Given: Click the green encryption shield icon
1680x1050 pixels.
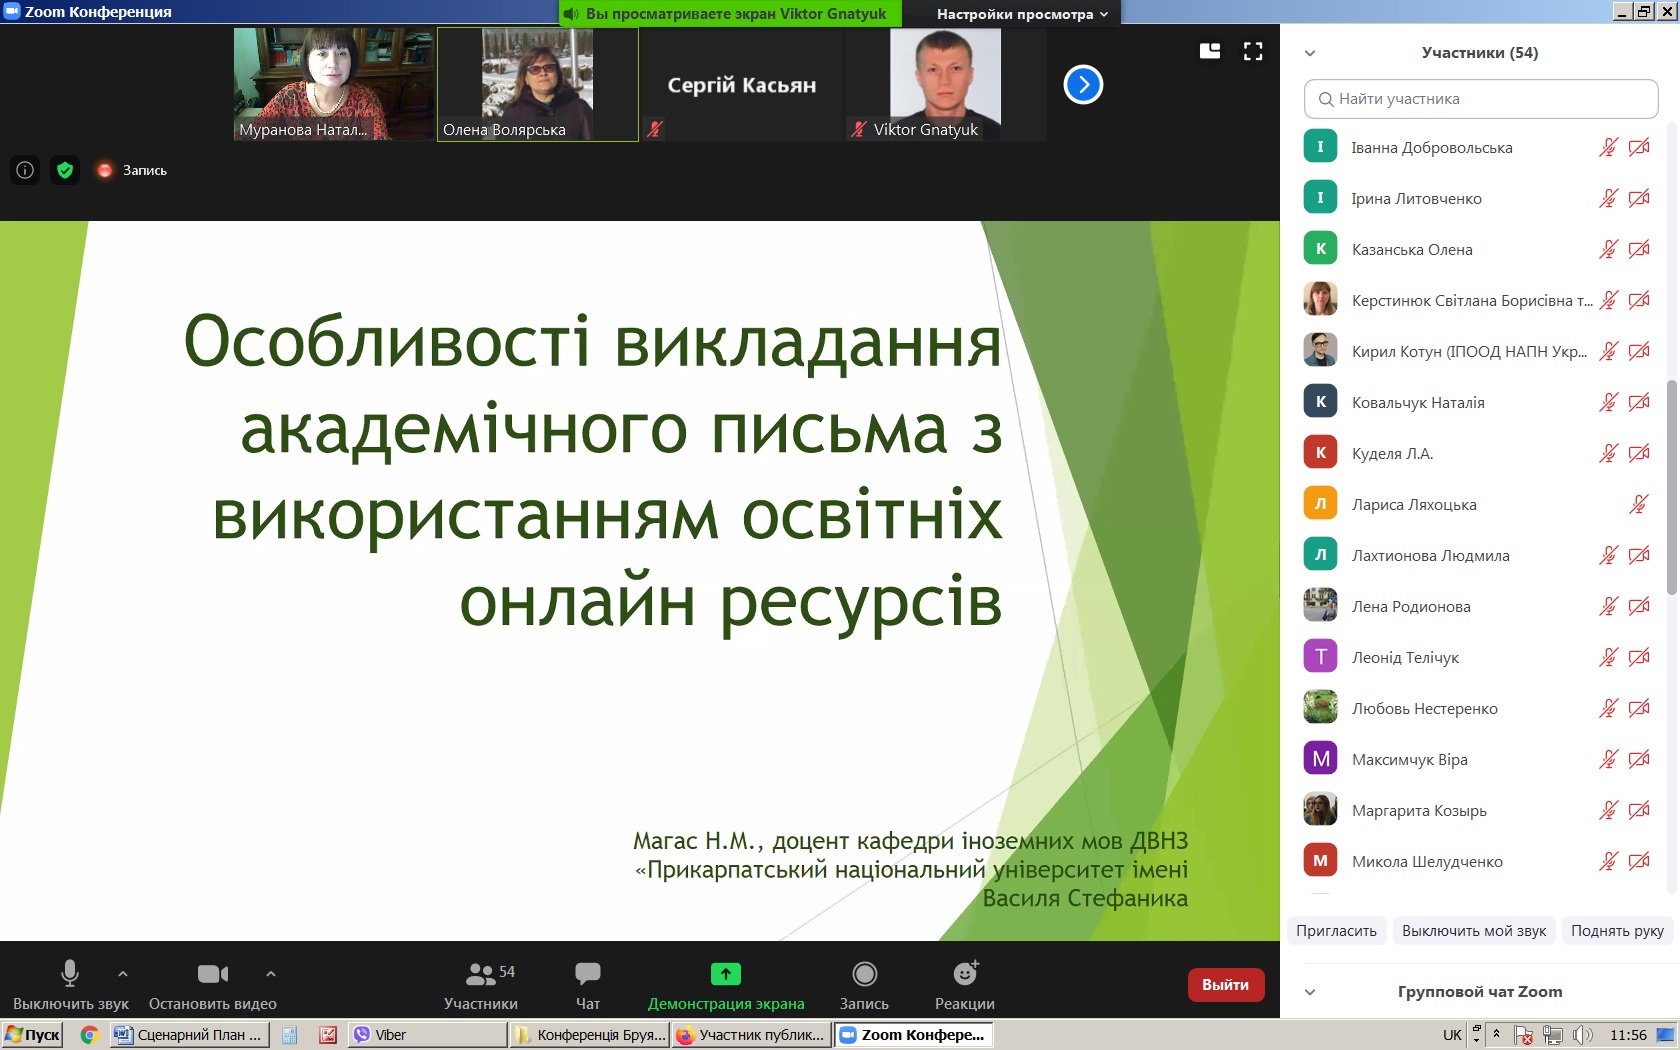Looking at the screenshot, I should (x=65, y=170).
